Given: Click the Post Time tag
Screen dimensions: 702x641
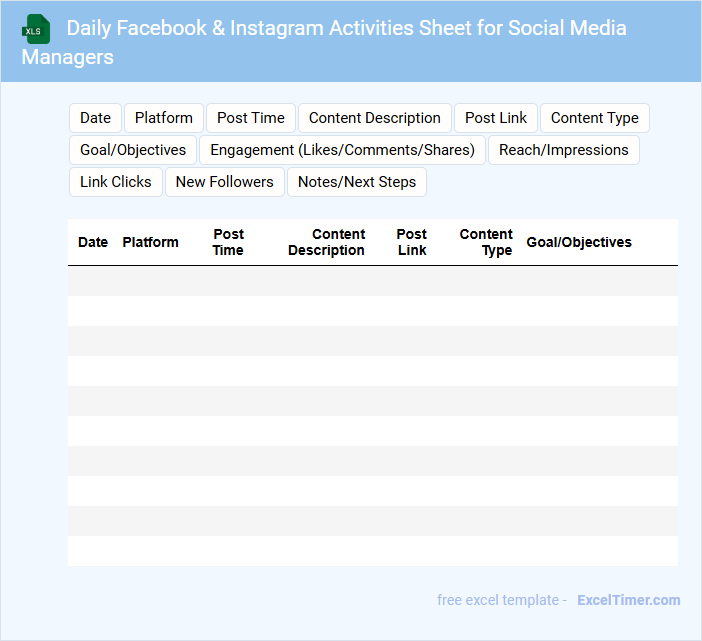Looking at the screenshot, I should tap(251, 118).
